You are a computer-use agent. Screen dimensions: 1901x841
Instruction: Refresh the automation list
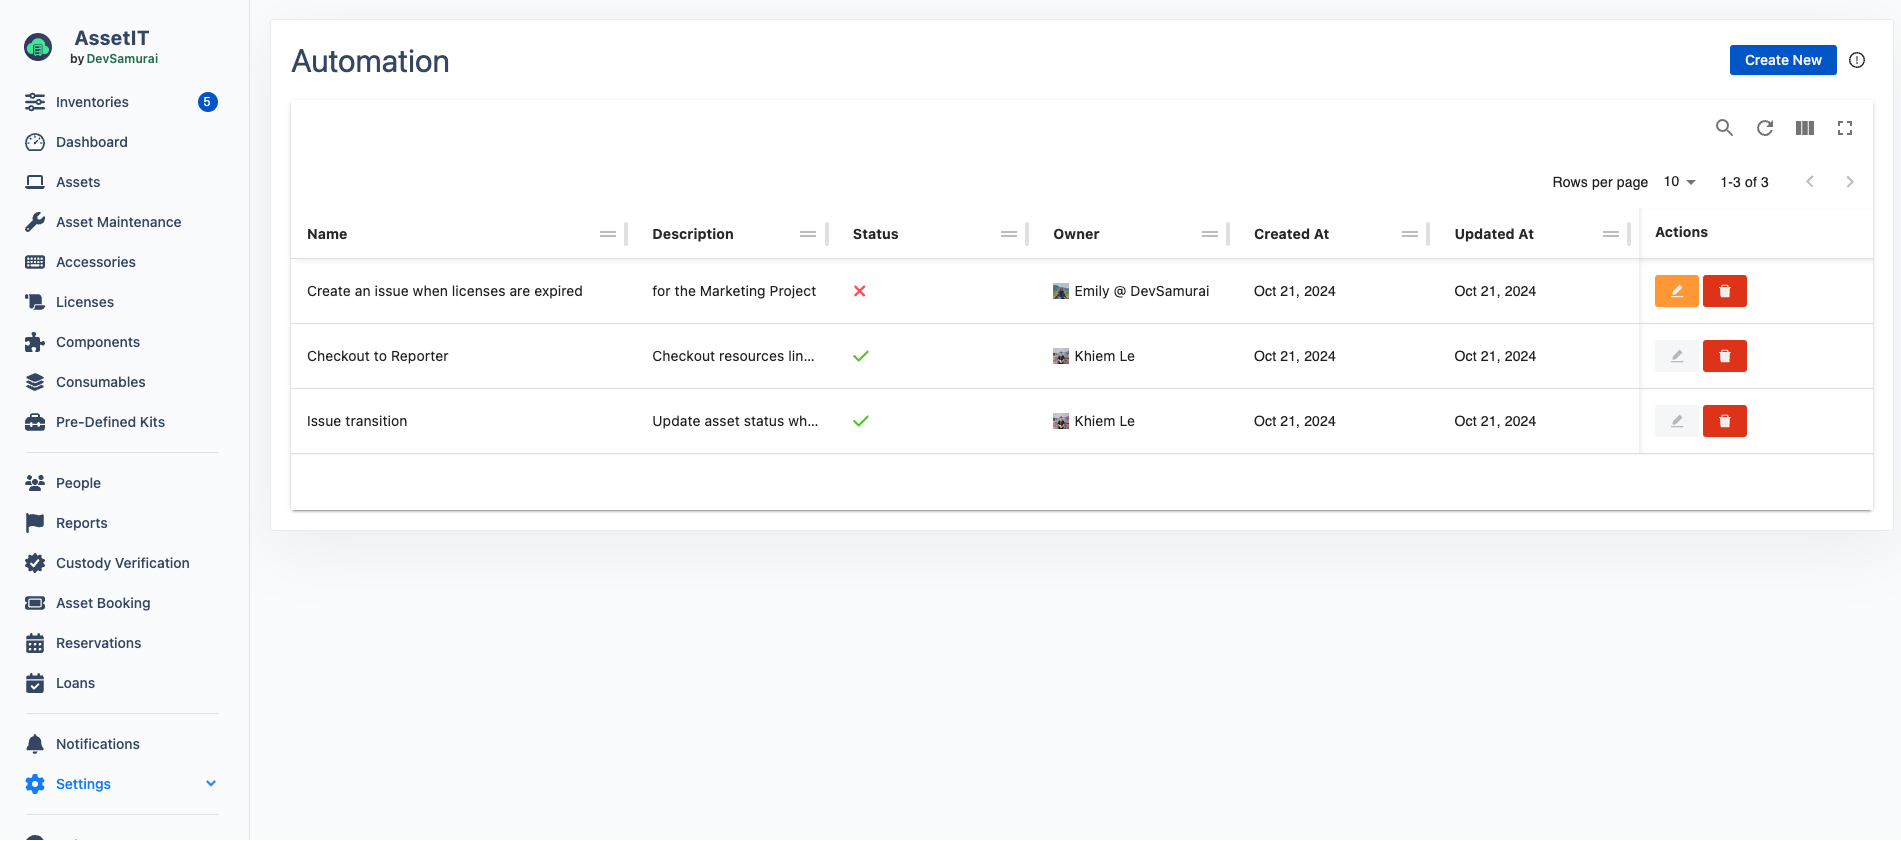[x=1765, y=128]
